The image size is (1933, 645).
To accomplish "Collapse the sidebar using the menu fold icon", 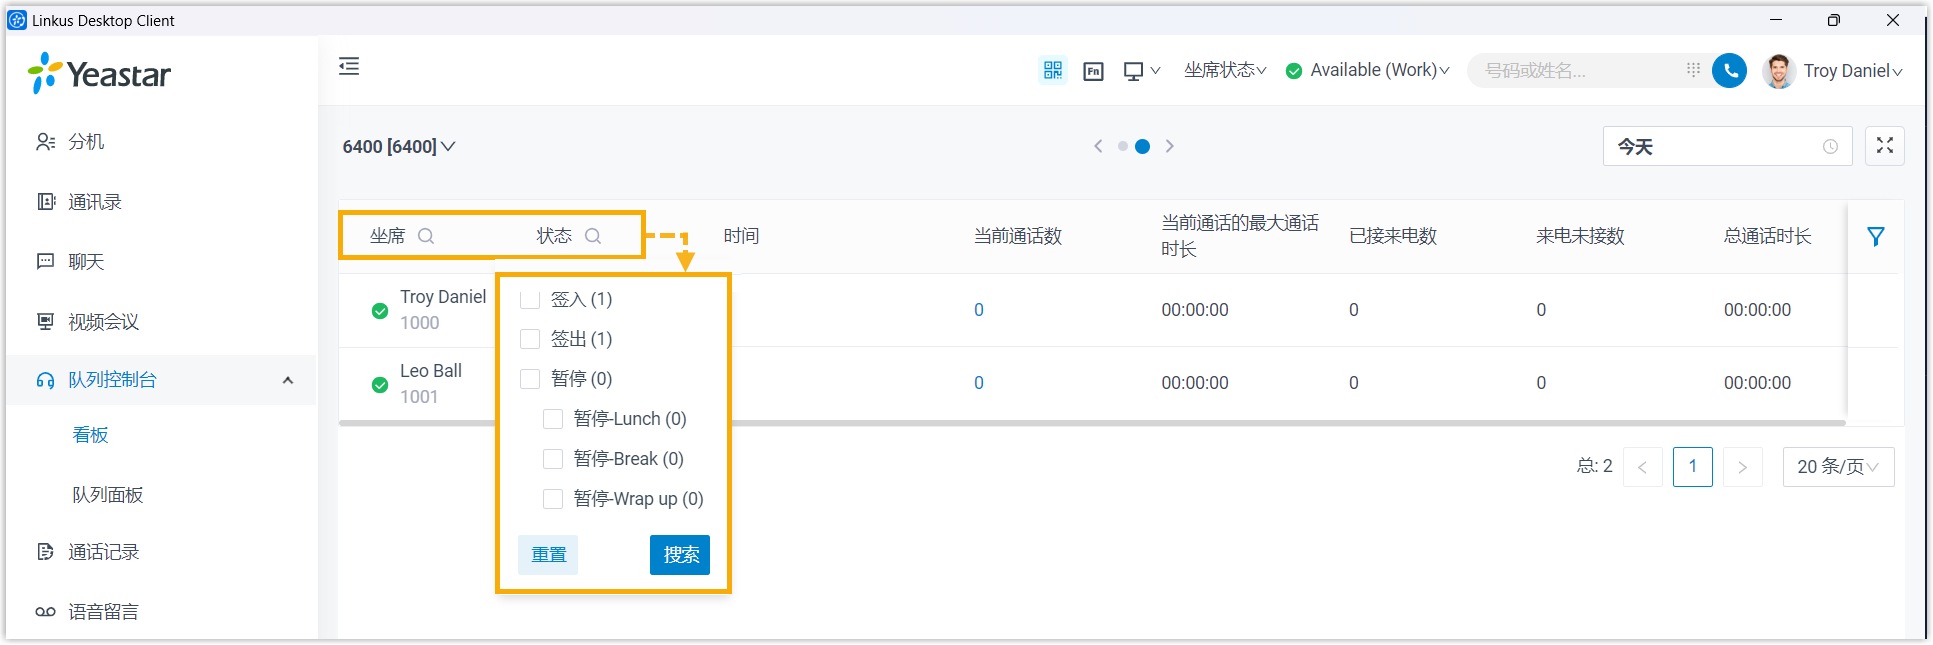I will [x=349, y=67].
